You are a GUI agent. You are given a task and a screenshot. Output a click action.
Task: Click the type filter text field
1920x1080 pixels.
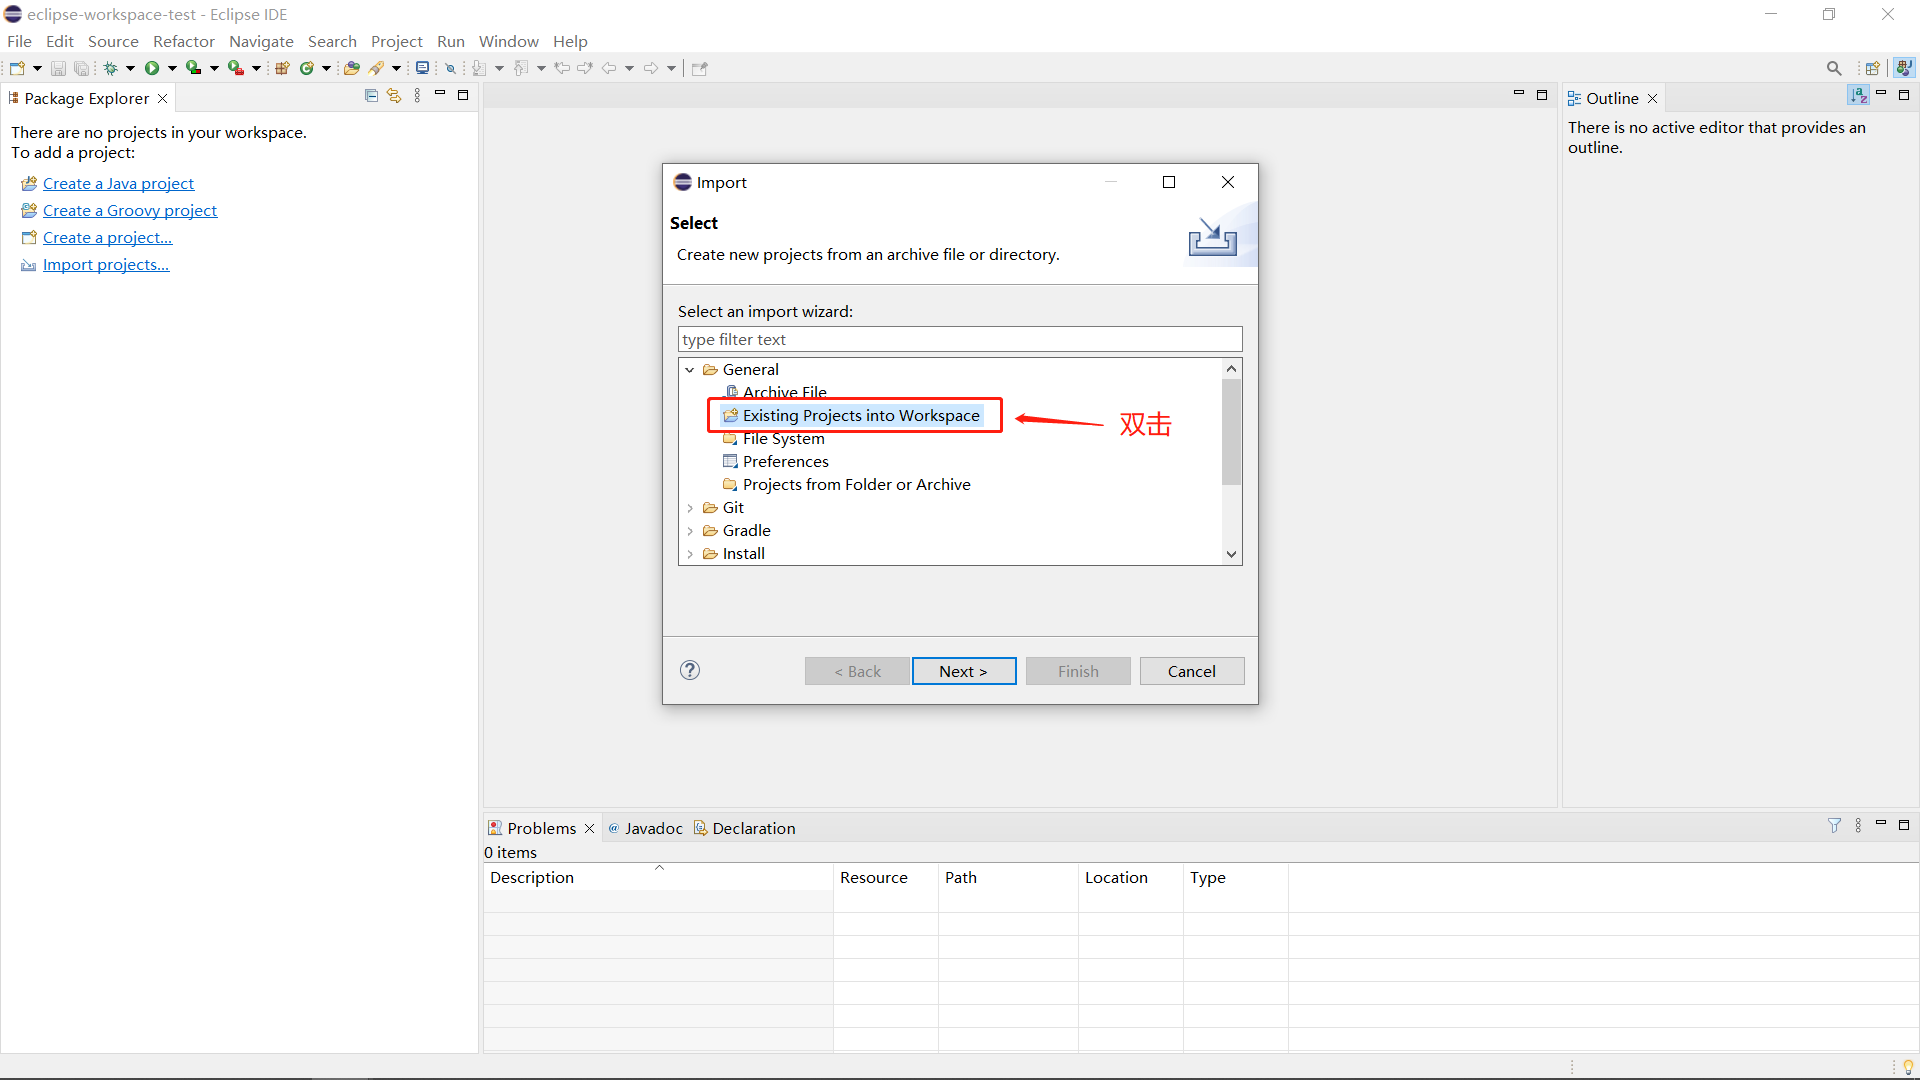pyautogui.click(x=960, y=339)
